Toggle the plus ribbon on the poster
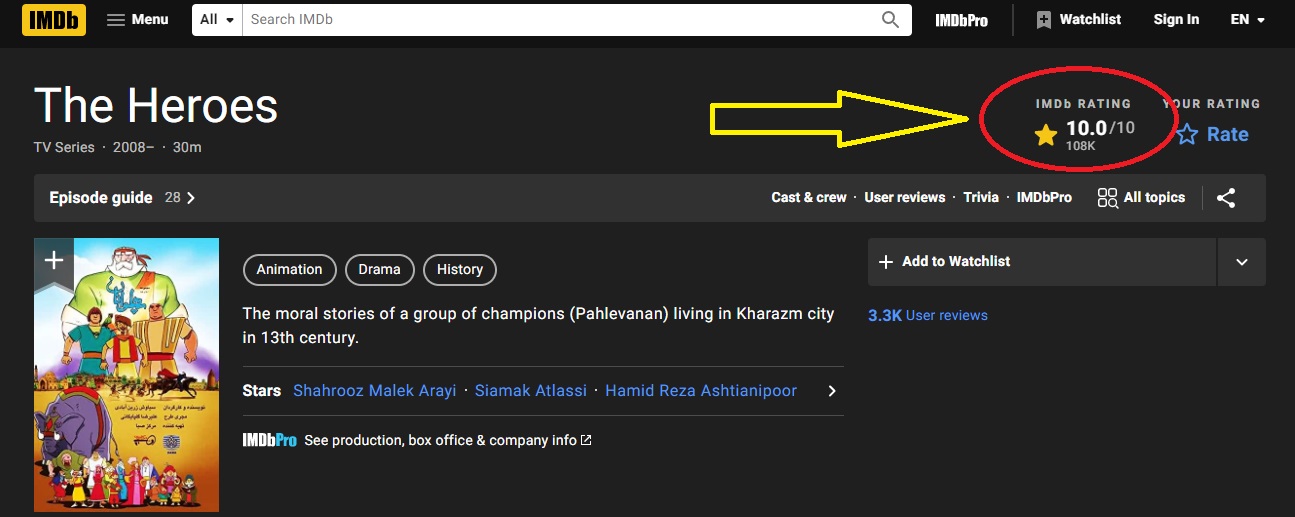 pos(54,262)
